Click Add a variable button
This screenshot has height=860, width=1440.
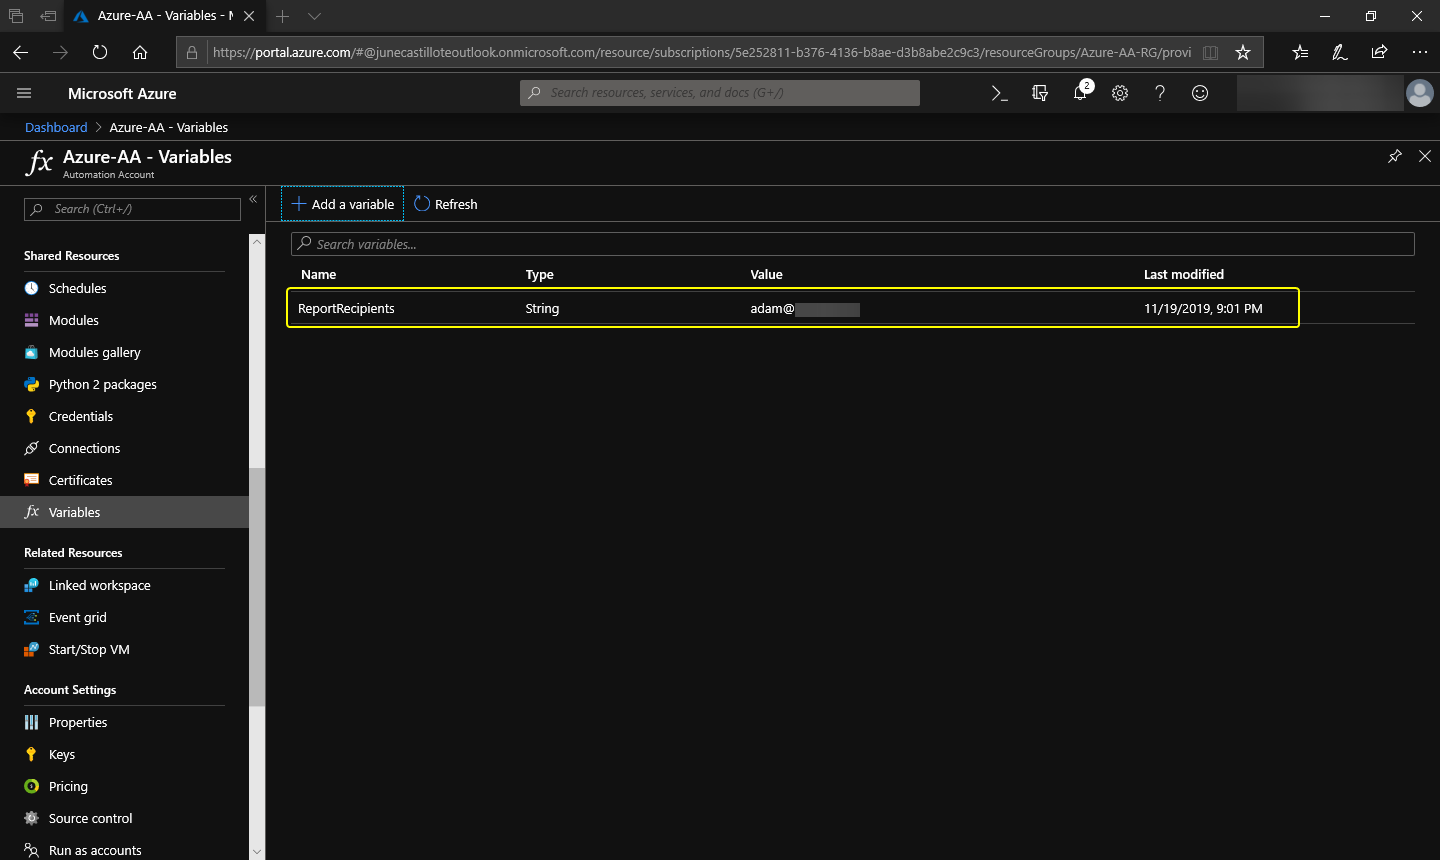pyautogui.click(x=343, y=204)
